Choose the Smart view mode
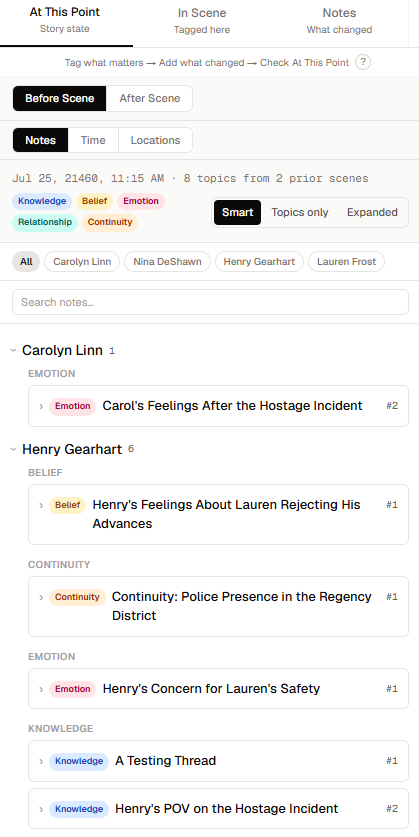This screenshot has width=419, height=837. point(237,212)
